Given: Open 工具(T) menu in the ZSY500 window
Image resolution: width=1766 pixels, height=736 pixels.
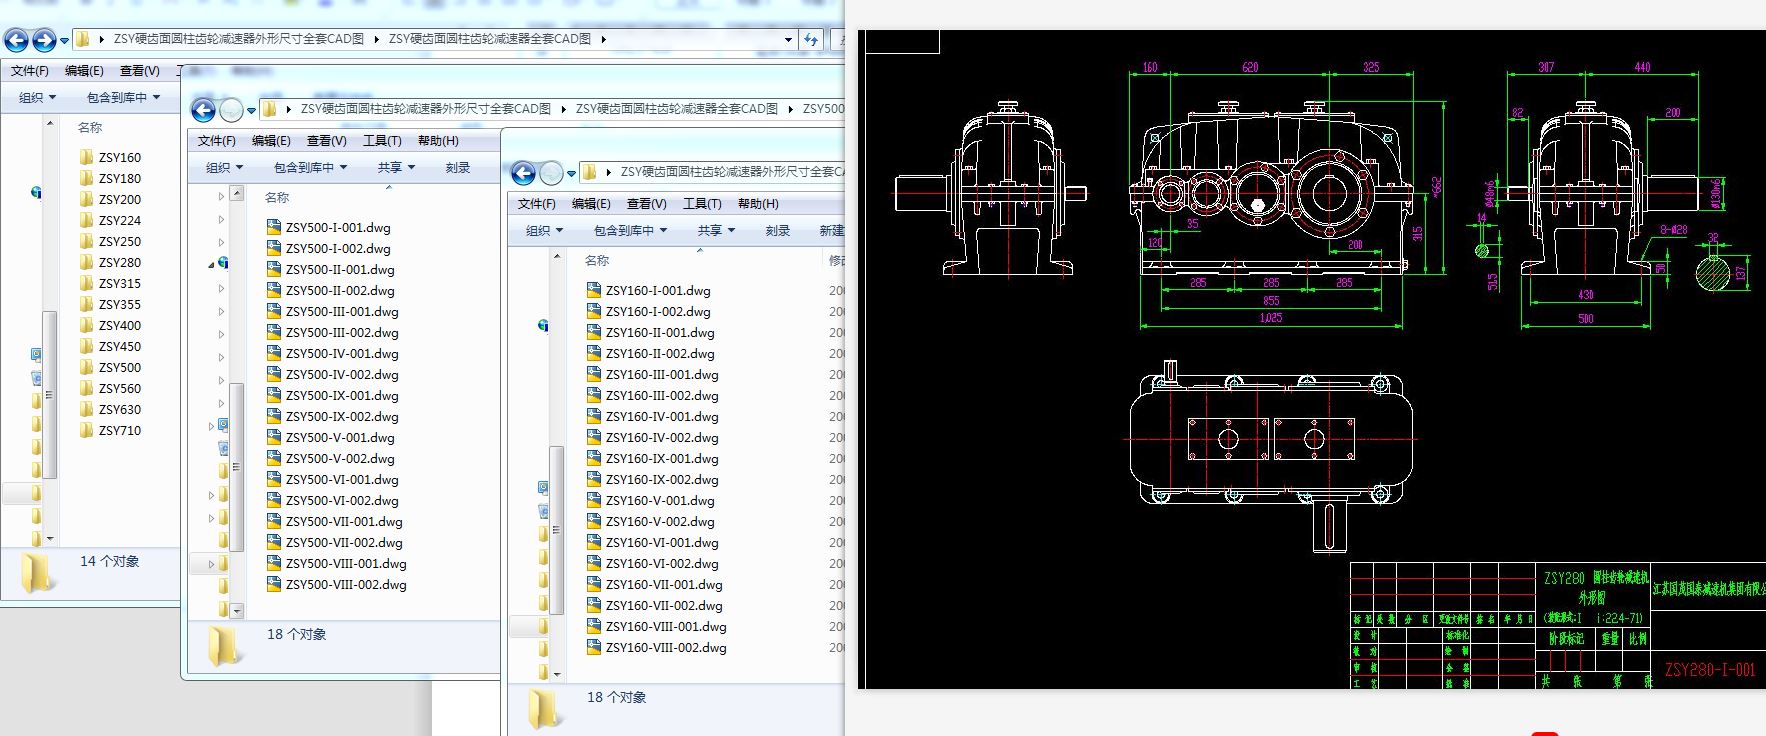Looking at the screenshot, I should tap(382, 140).
